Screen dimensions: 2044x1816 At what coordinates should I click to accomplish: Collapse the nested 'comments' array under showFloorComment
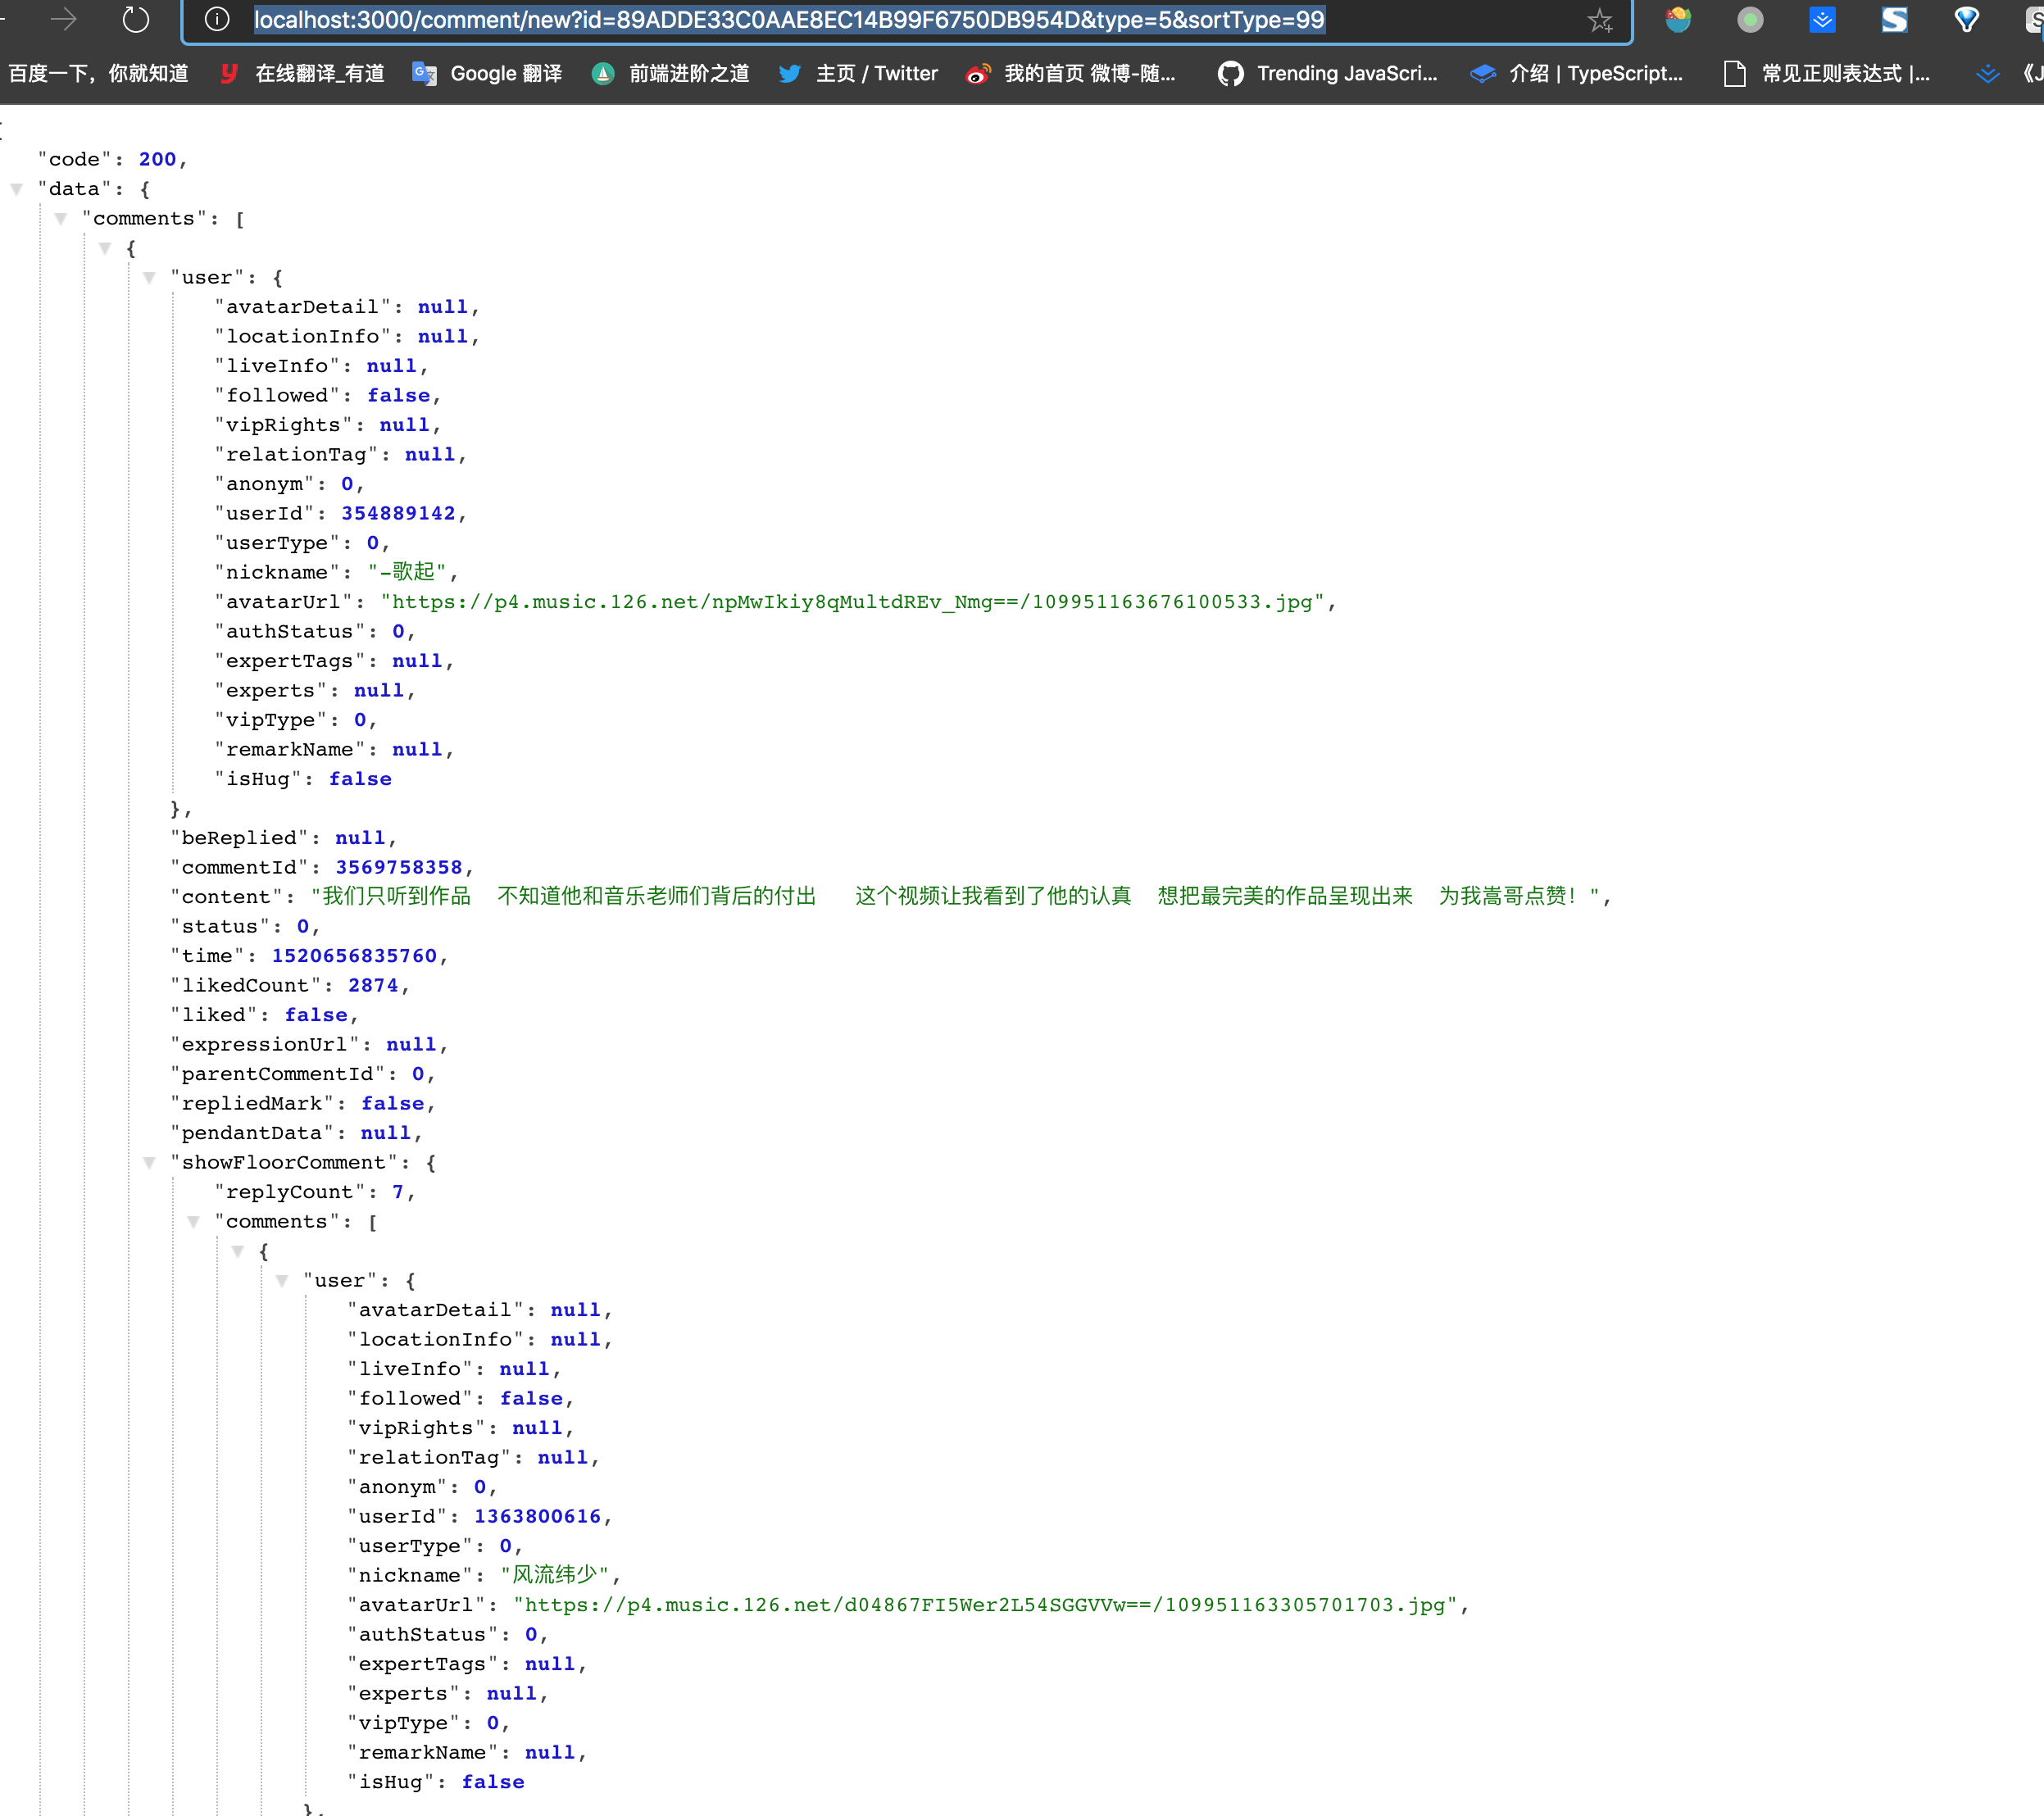(x=194, y=1221)
